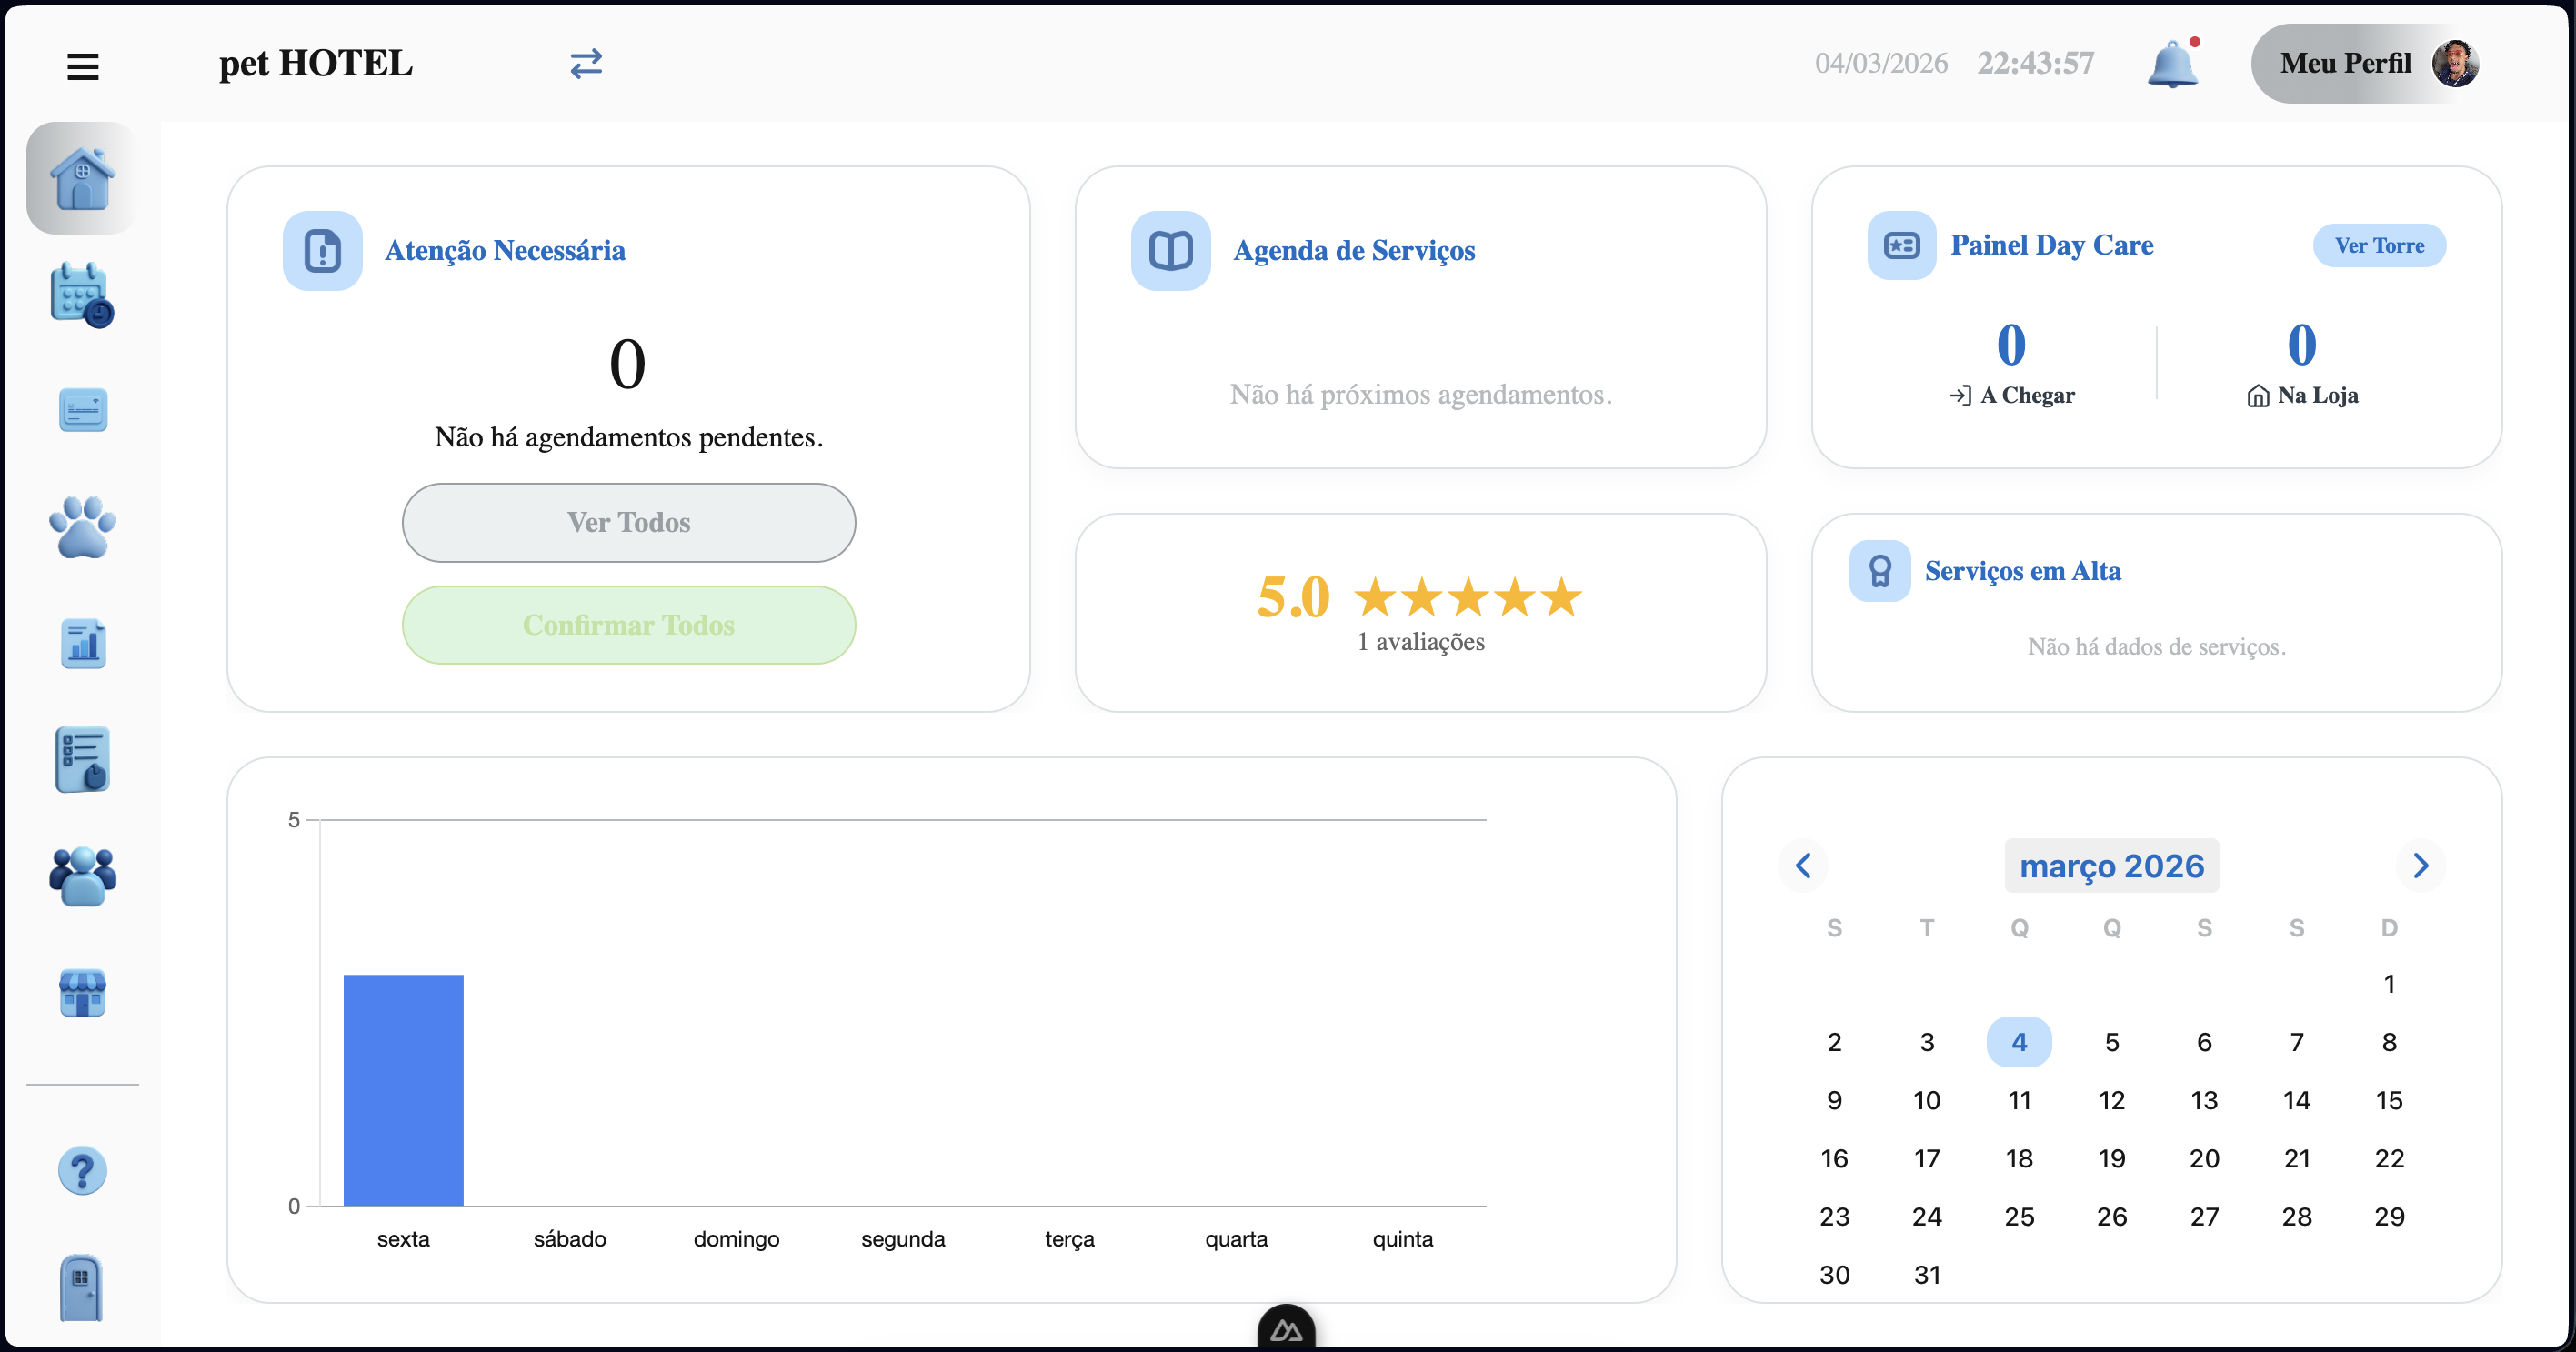Open the hamburger menu
The height and width of the screenshot is (1352, 2576).
coord(83,66)
